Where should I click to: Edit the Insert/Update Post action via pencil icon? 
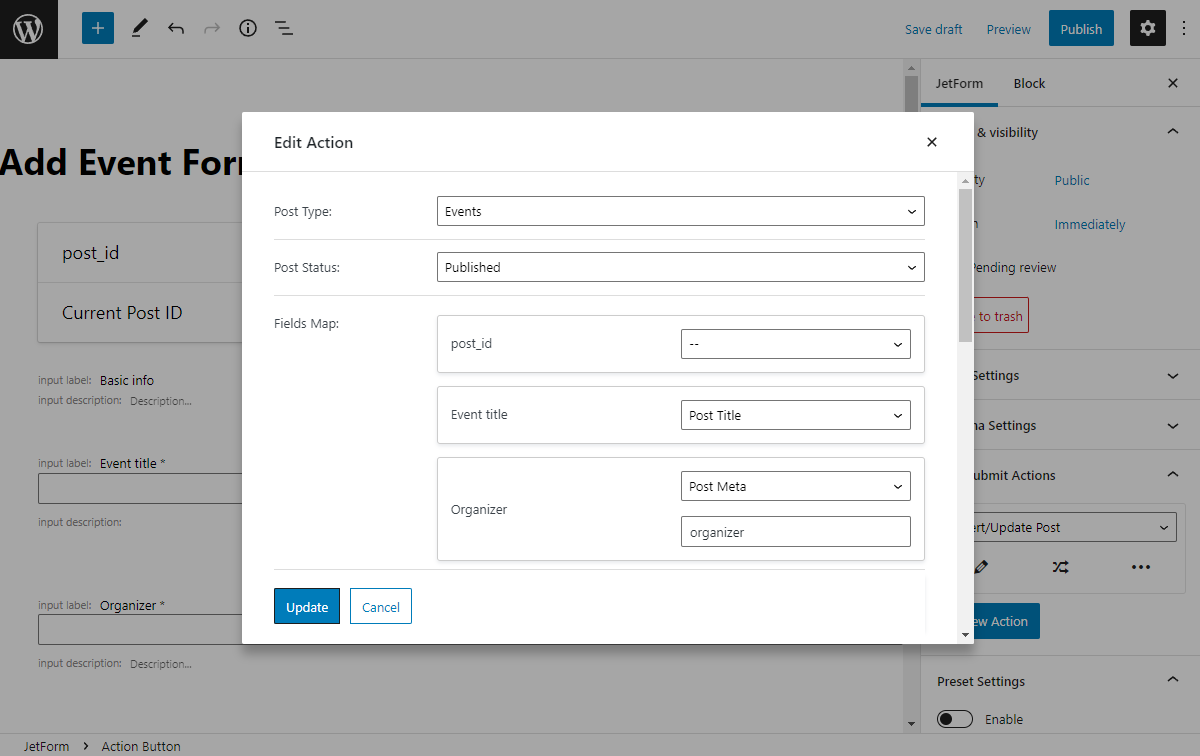981,567
